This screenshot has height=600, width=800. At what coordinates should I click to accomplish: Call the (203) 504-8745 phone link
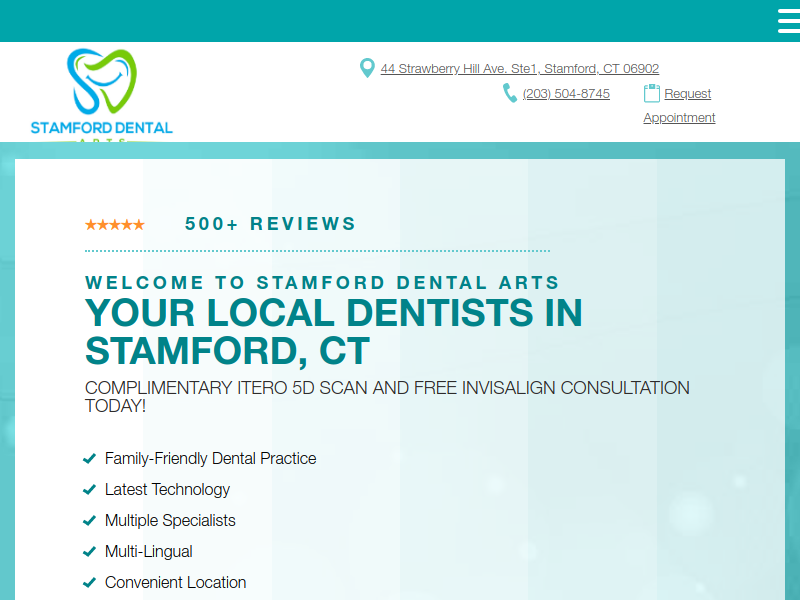pyautogui.click(x=566, y=94)
